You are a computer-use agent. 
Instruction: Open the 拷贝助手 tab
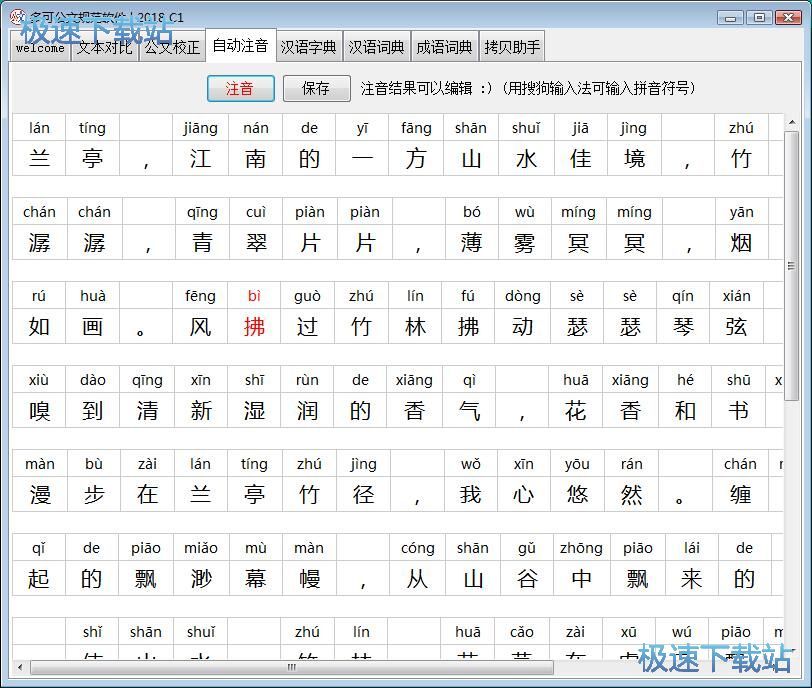[x=512, y=47]
